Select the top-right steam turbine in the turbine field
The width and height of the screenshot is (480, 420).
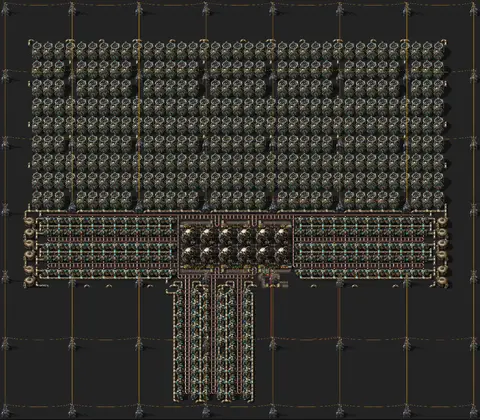tap(438, 50)
